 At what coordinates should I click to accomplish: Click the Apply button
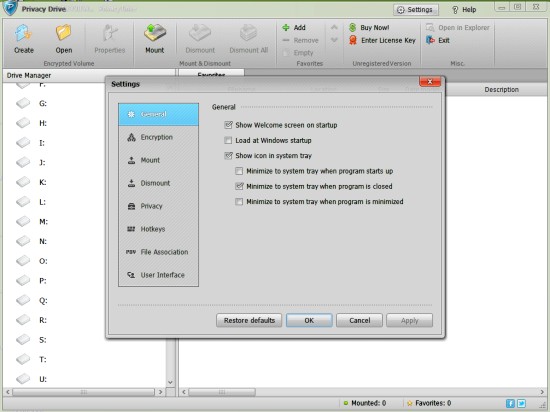(410, 320)
